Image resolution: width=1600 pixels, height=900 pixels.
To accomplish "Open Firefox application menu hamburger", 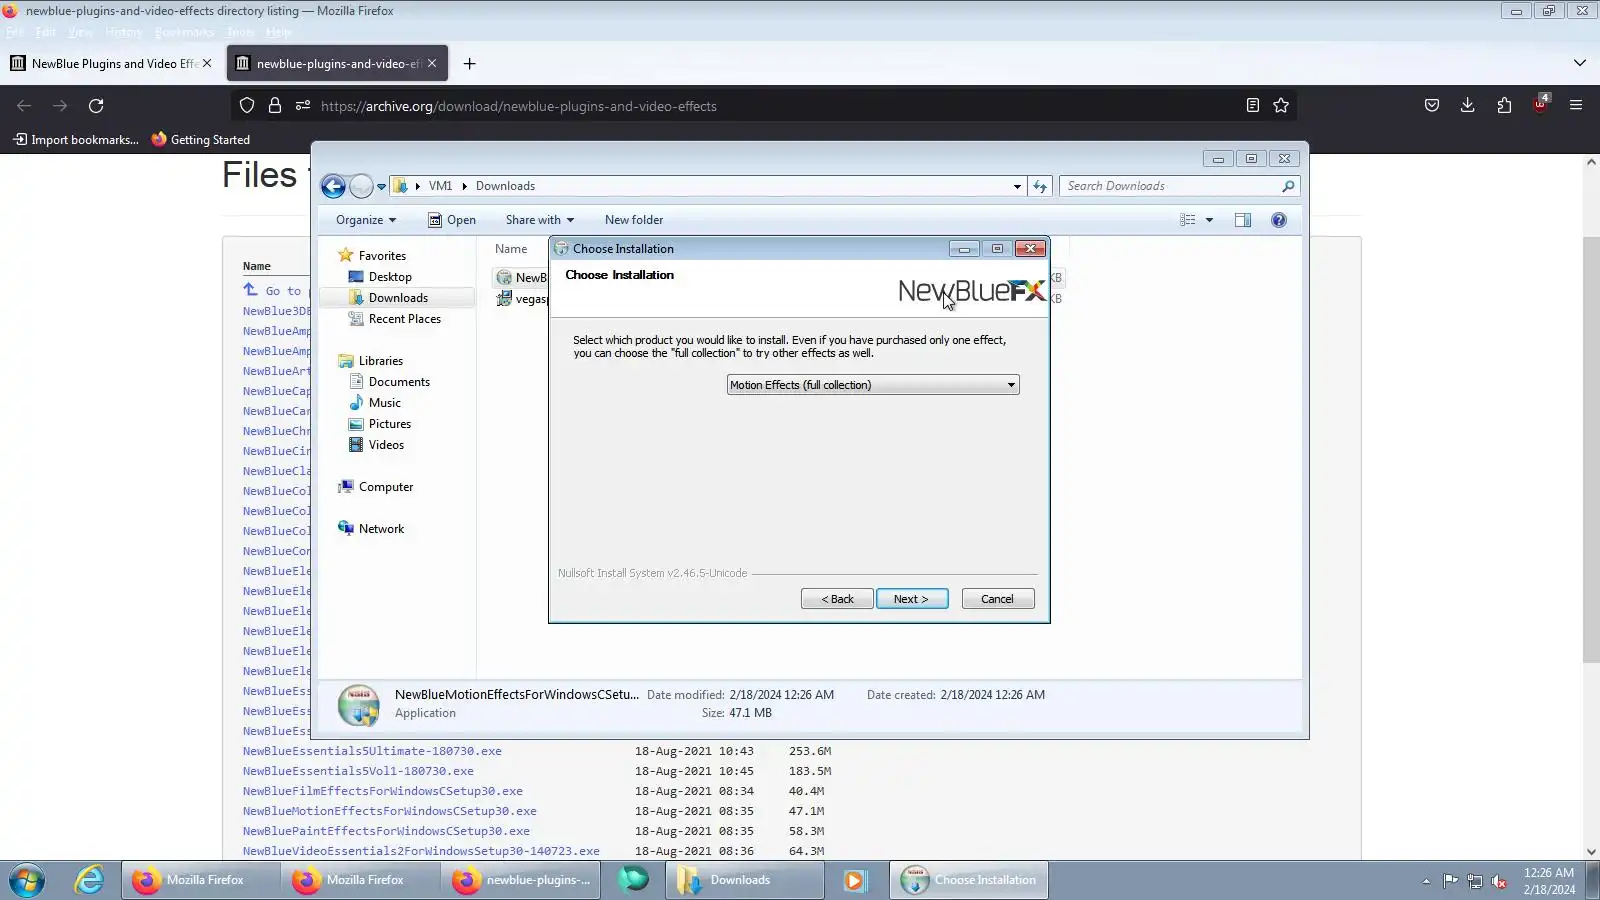I will coord(1576,105).
